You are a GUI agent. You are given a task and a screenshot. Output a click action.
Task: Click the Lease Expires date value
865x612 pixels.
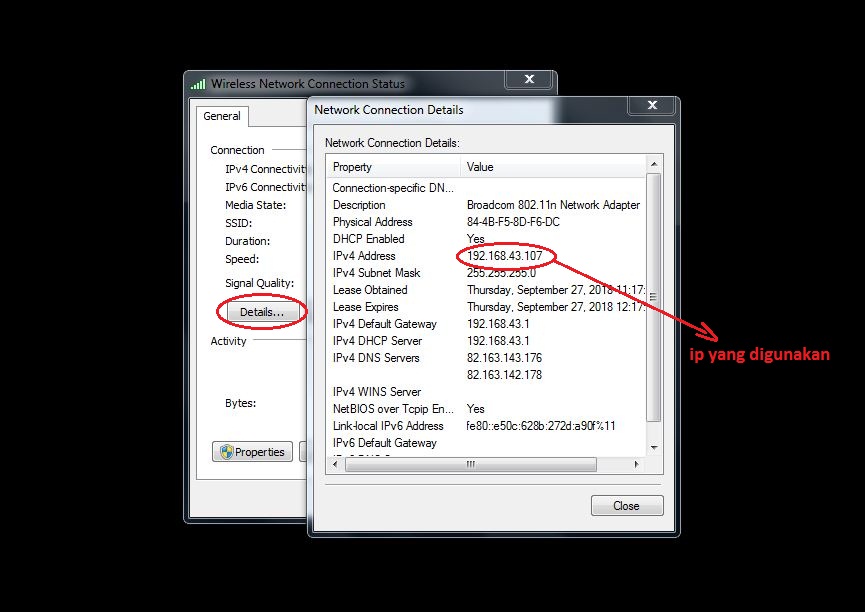pos(556,307)
